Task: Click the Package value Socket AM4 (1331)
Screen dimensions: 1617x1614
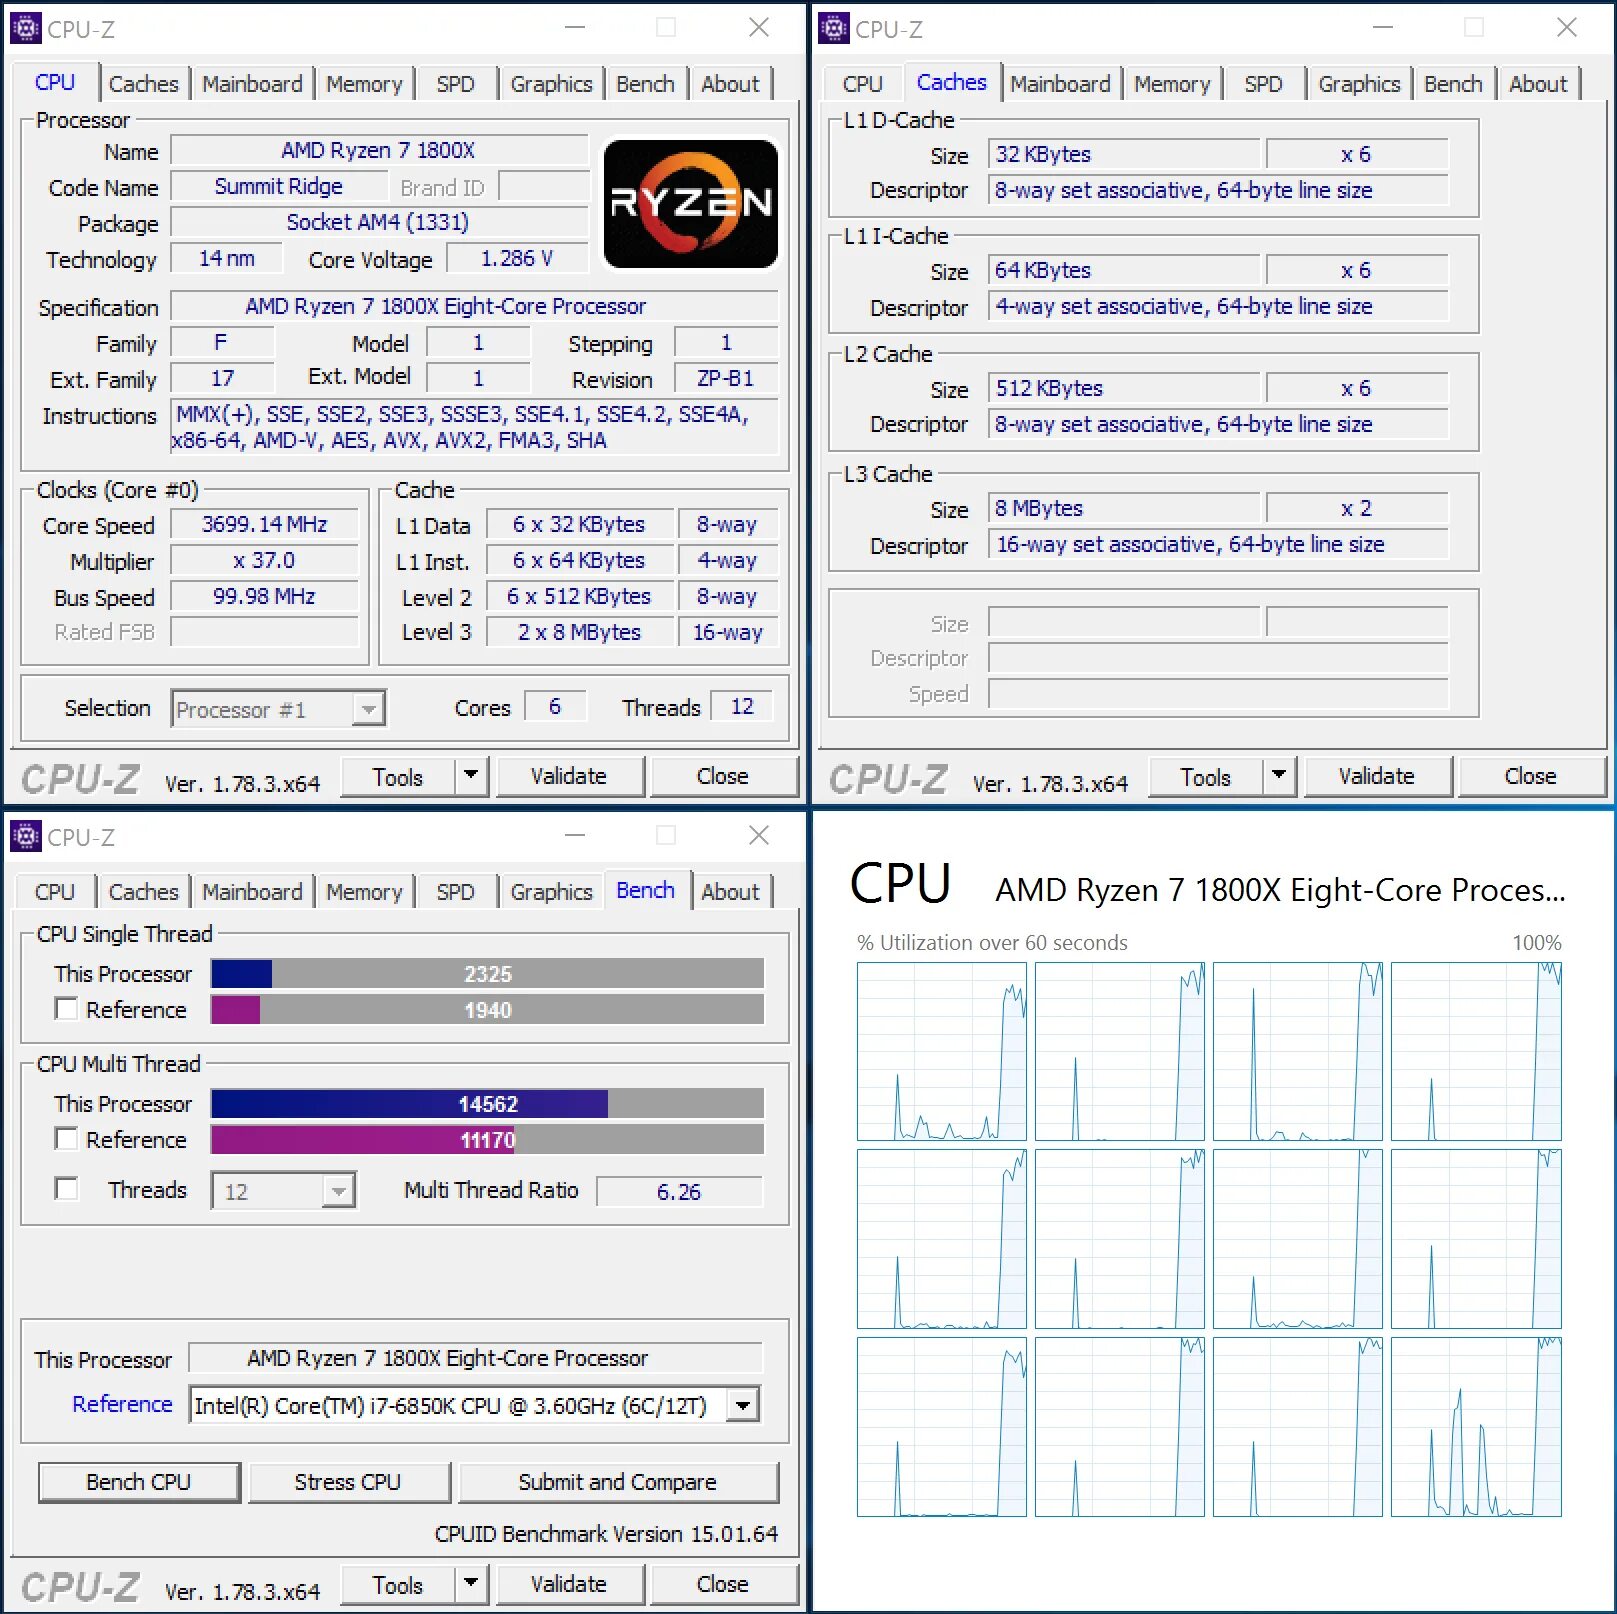Action: coord(379,222)
